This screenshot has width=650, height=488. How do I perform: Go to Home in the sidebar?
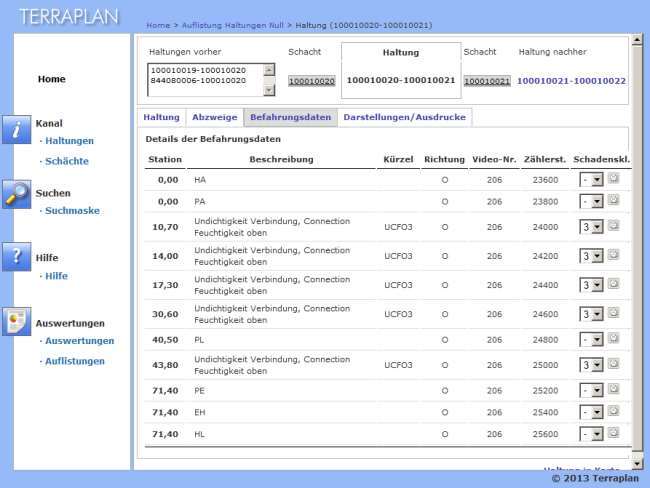52,79
